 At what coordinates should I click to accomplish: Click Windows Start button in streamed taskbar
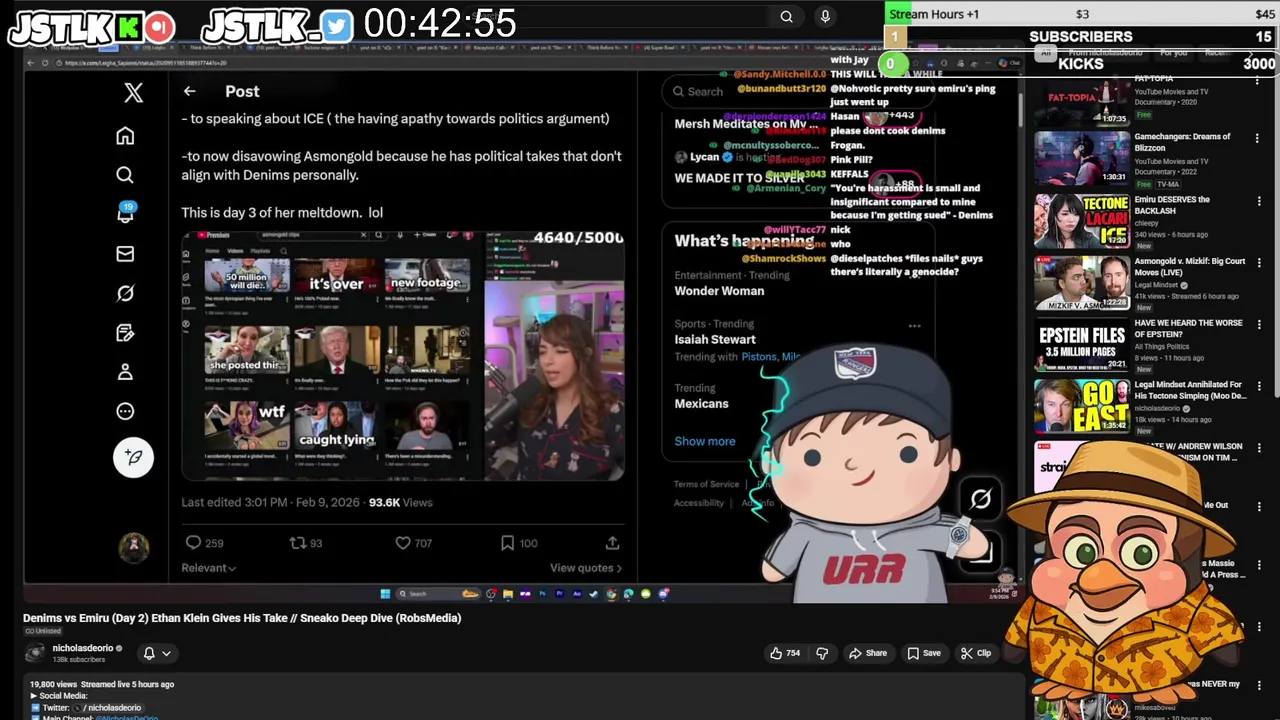pos(385,594)
